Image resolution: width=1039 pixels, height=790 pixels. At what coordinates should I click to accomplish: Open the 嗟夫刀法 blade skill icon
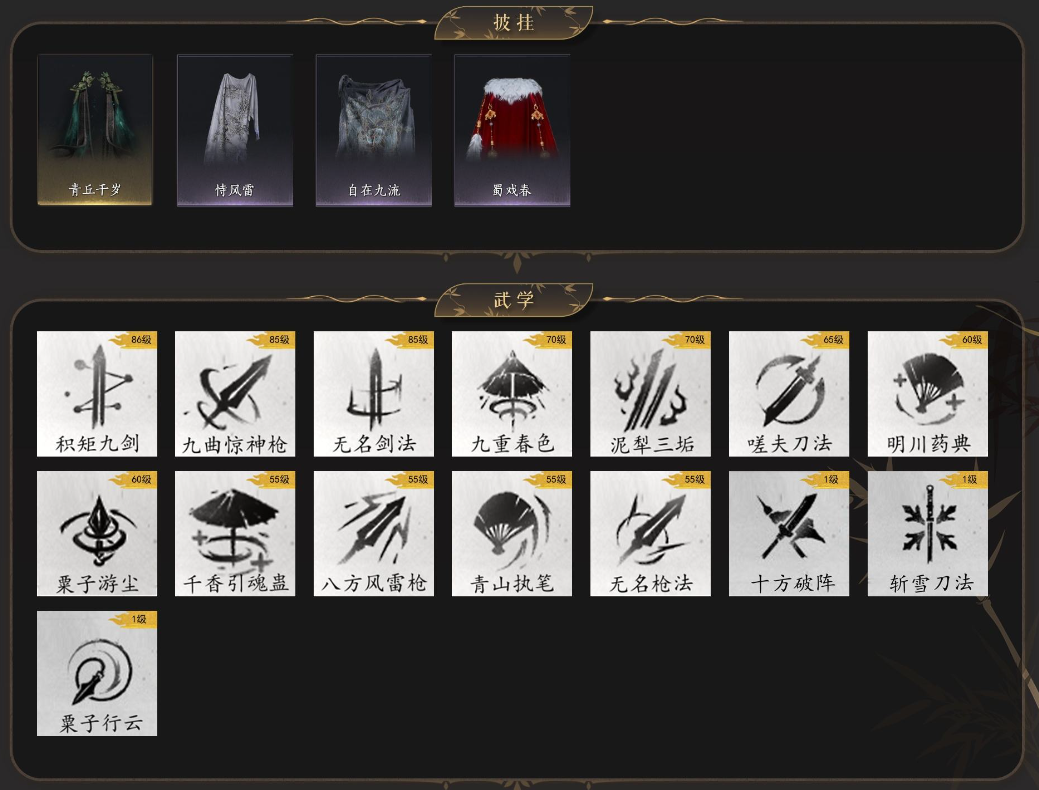click(x=789, y=394)
